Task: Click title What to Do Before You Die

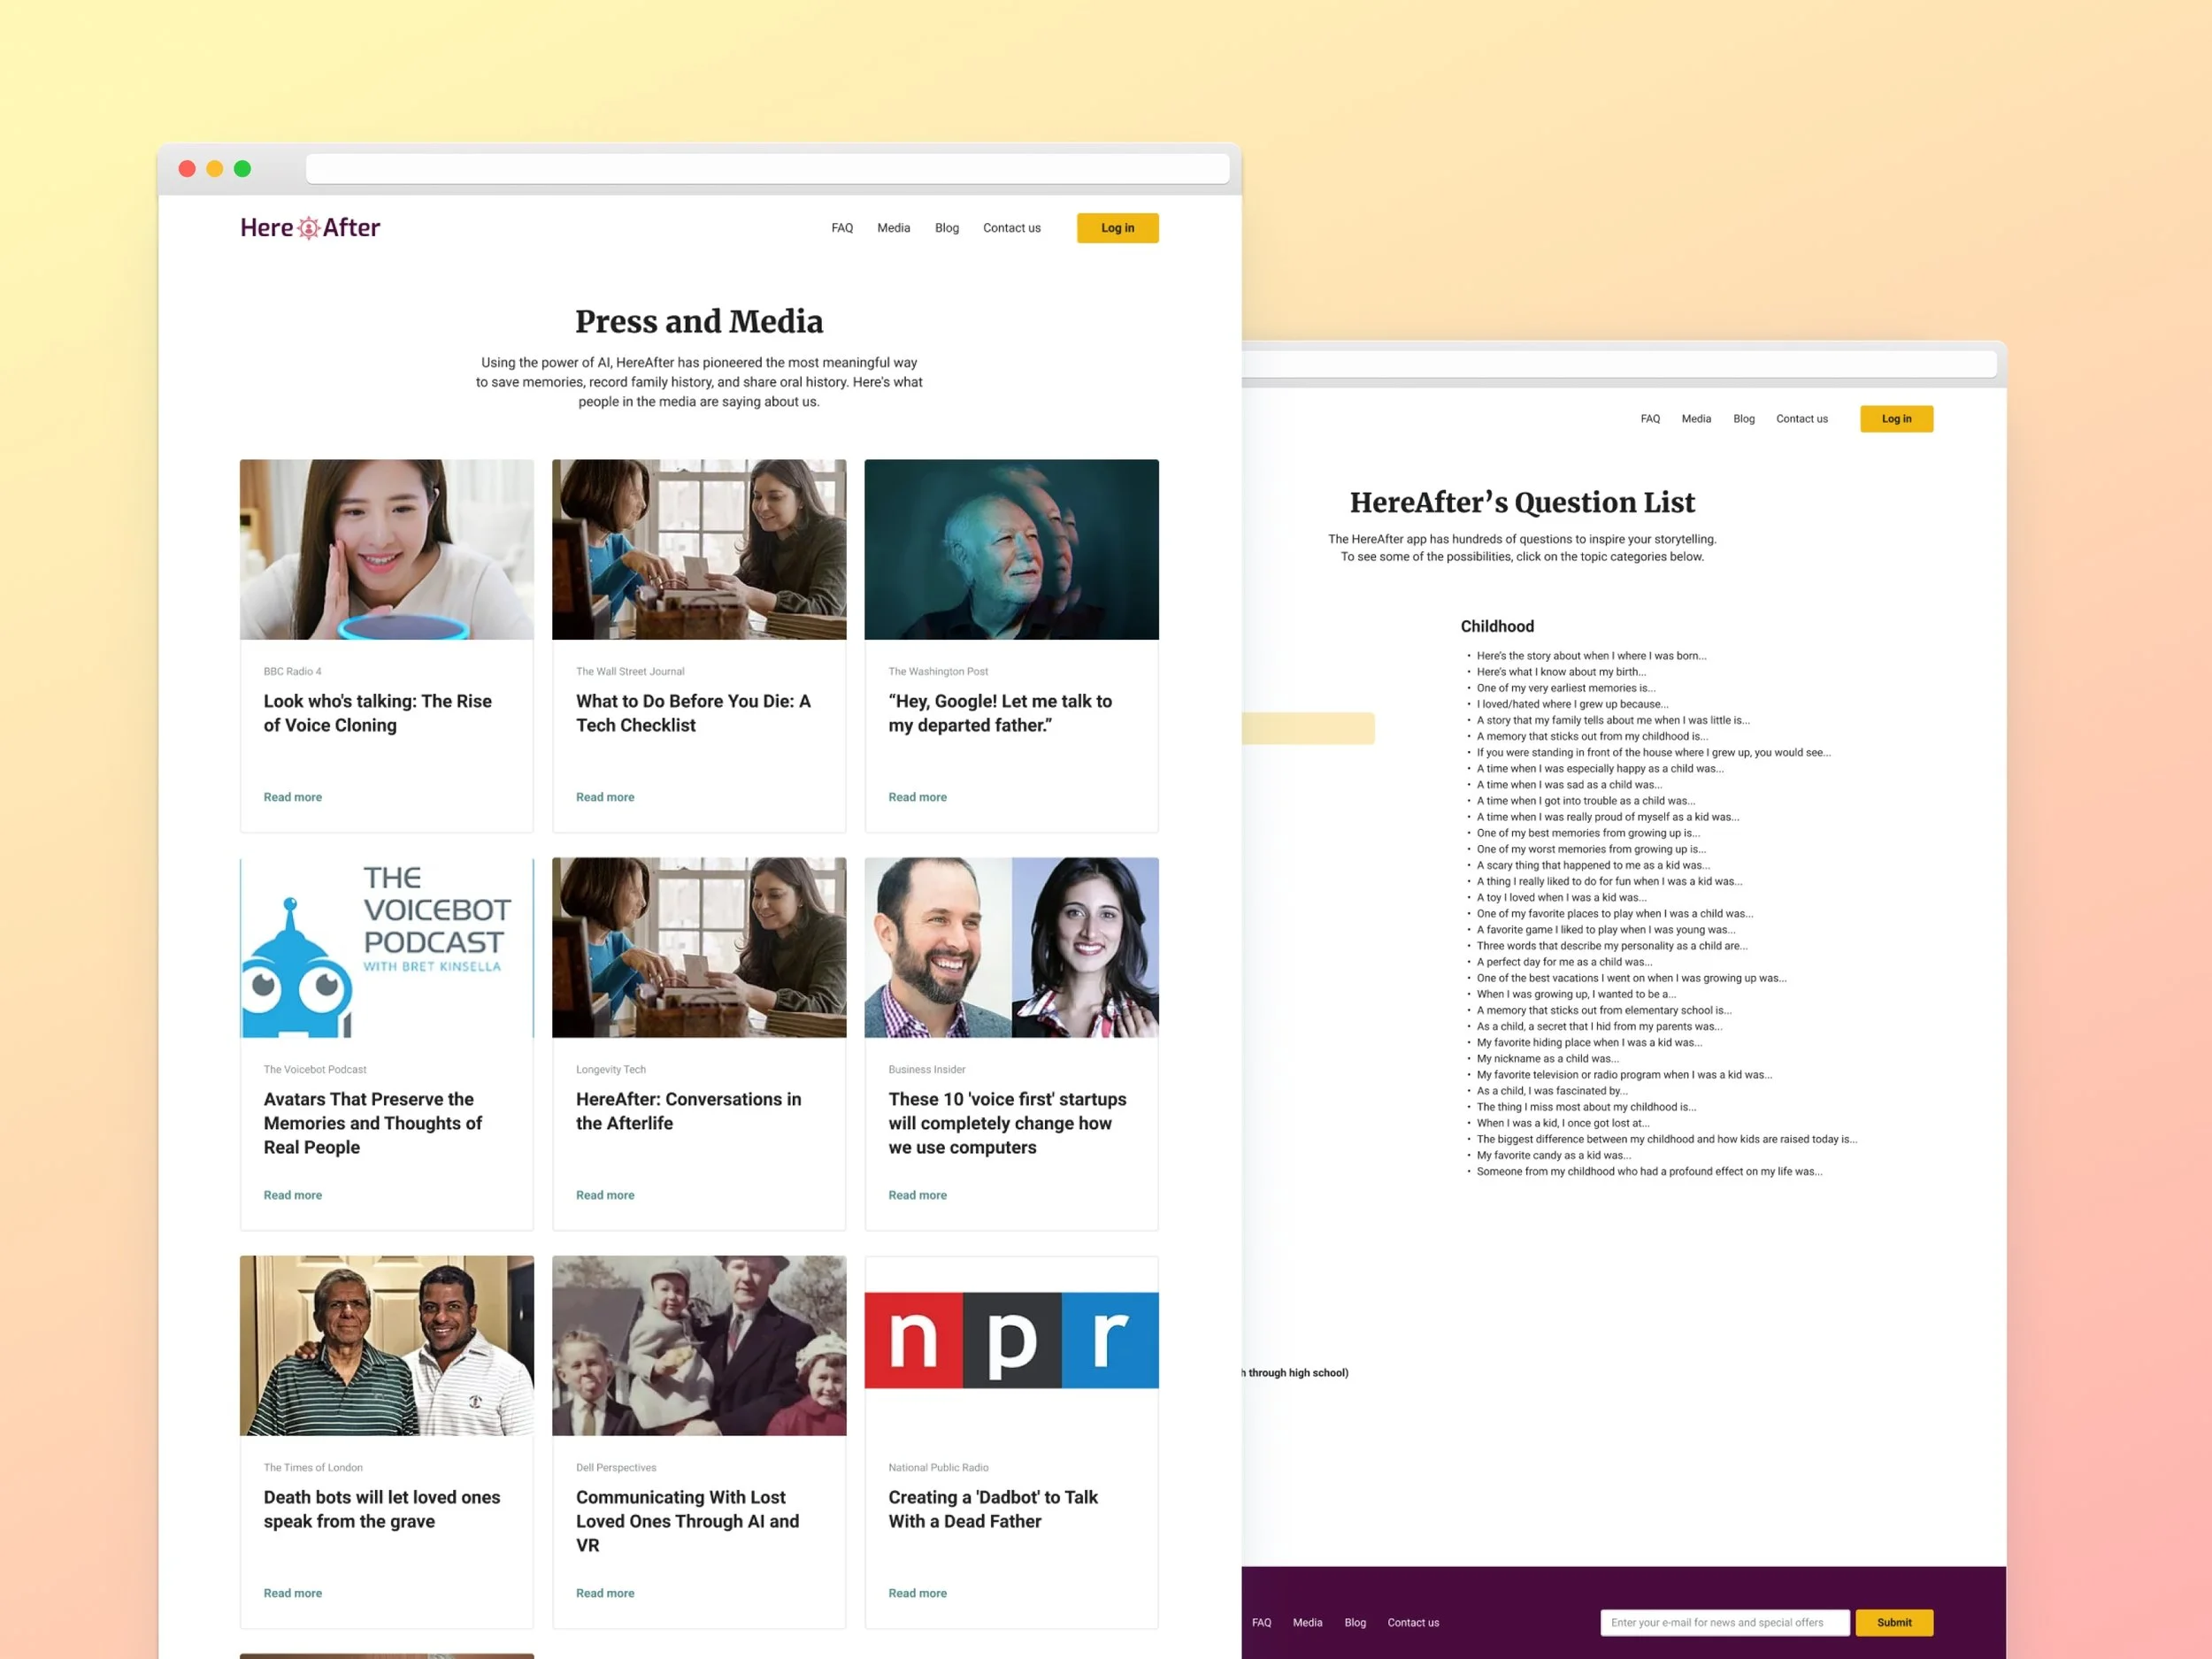Action: (693, 713)
